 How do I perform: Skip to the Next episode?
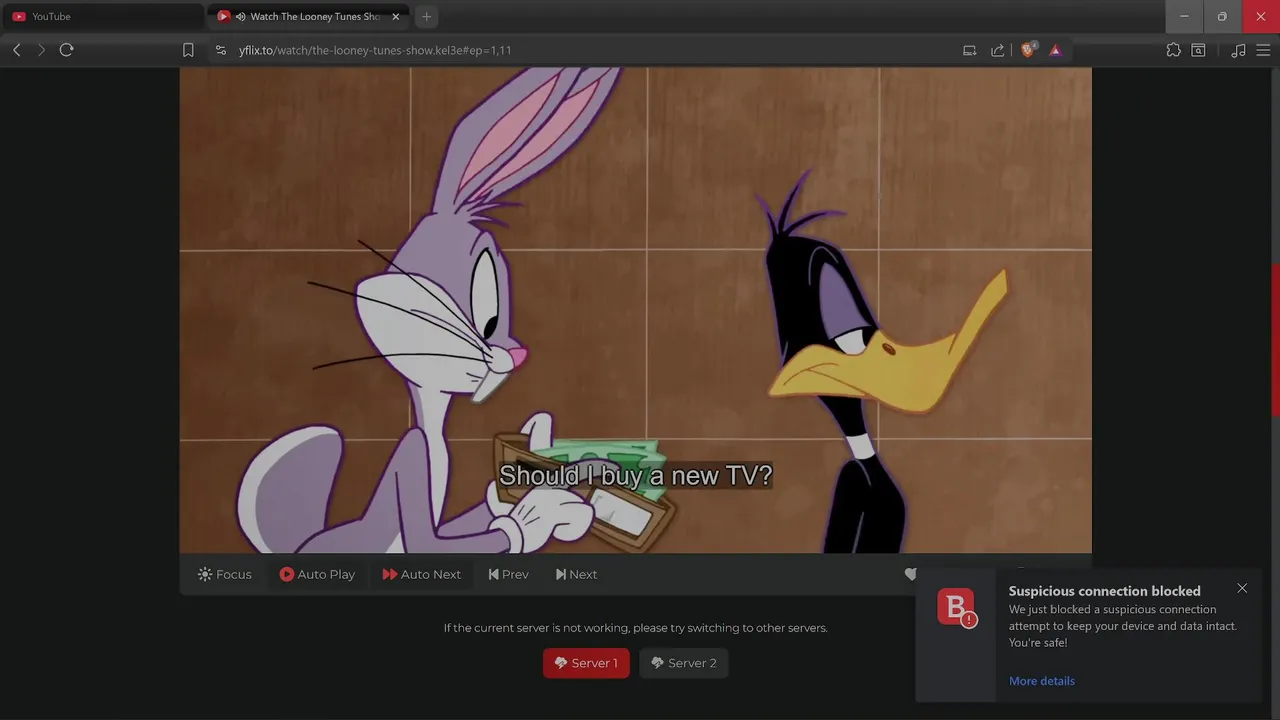pos(576,574)
